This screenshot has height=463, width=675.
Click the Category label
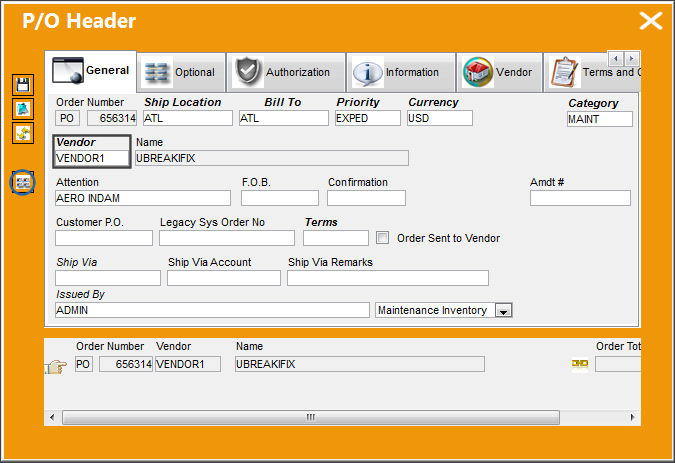point(593,103)
